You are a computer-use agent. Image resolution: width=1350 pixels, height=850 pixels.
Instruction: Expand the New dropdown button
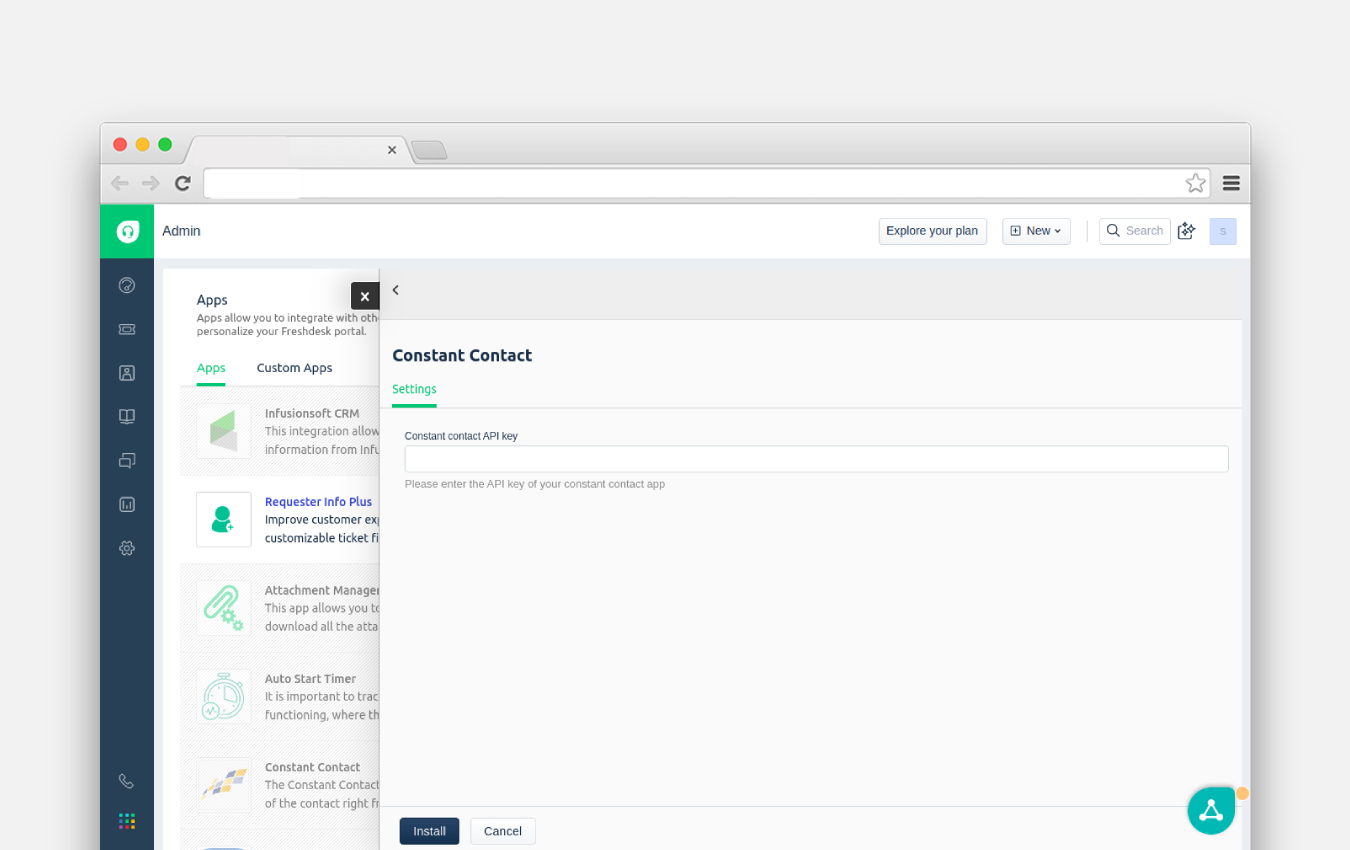click(1036, 231)
